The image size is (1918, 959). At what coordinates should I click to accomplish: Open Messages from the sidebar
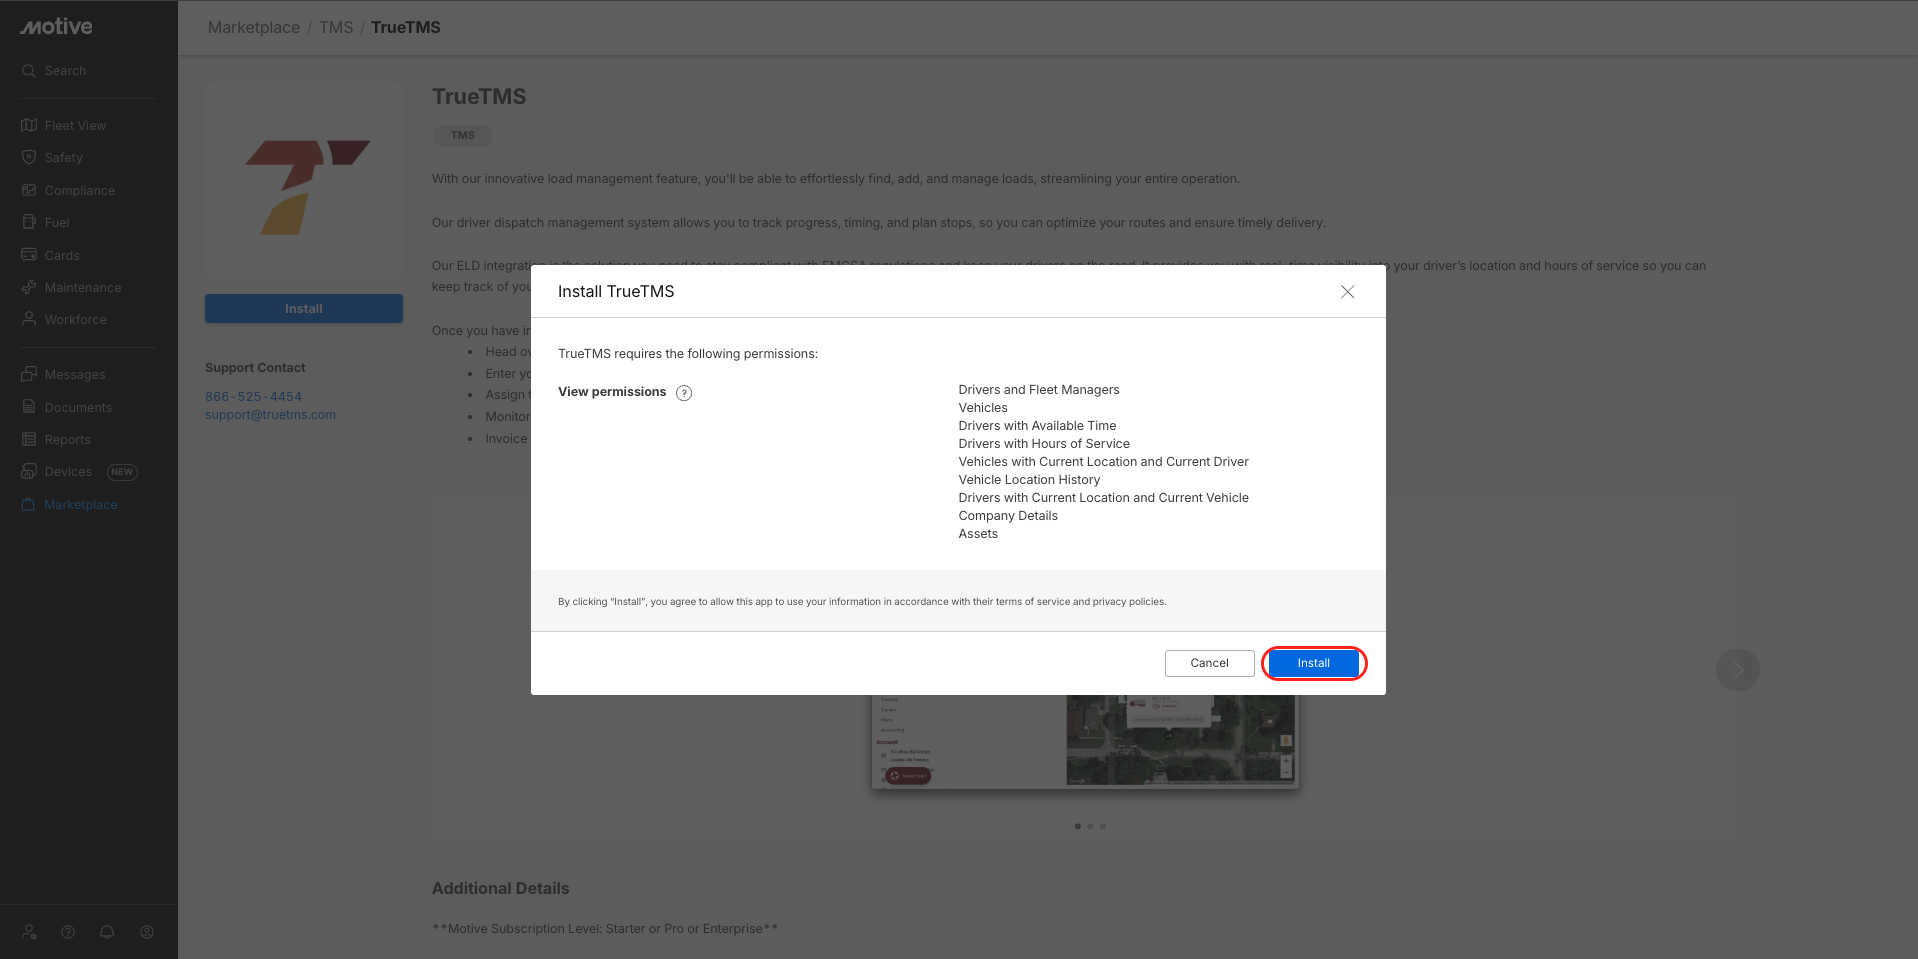click(63, 375)
